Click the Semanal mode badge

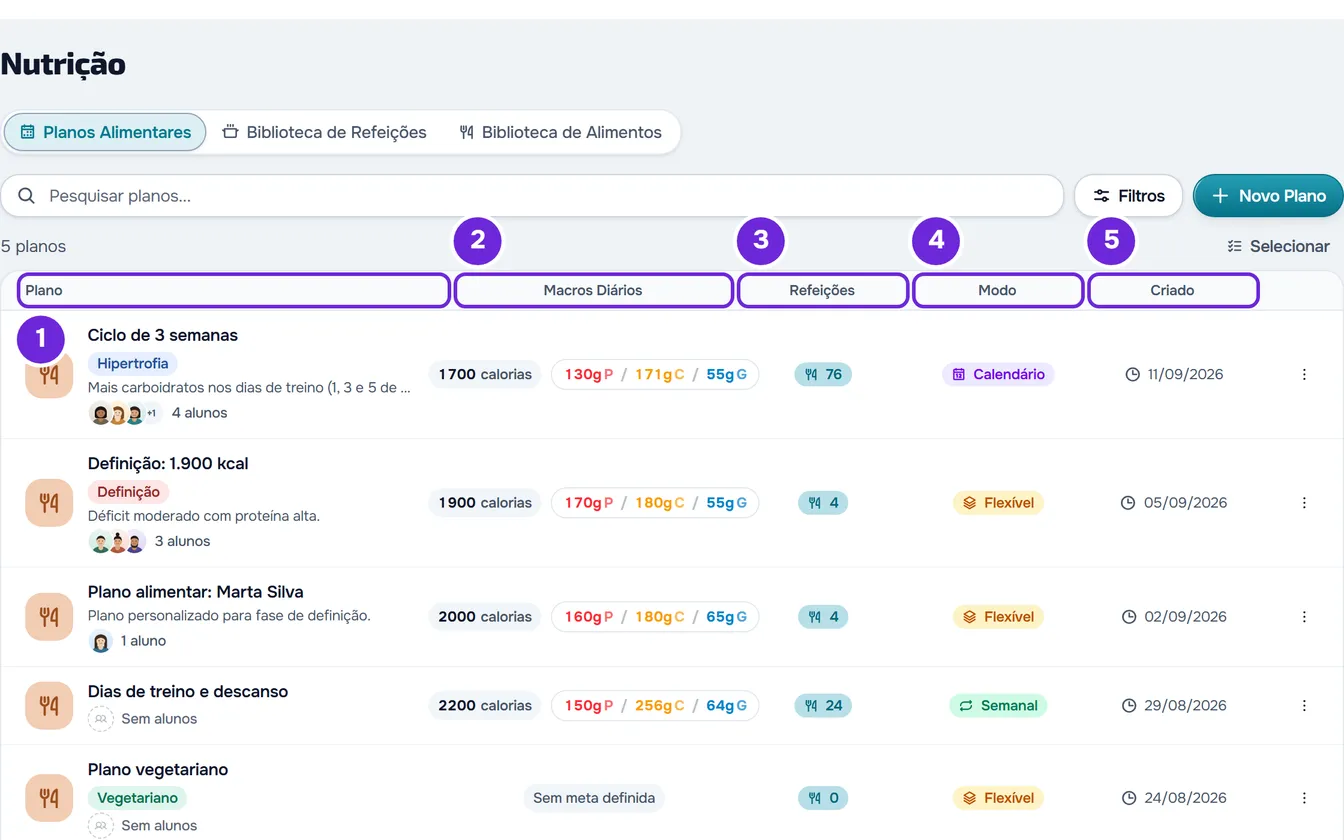998,705
